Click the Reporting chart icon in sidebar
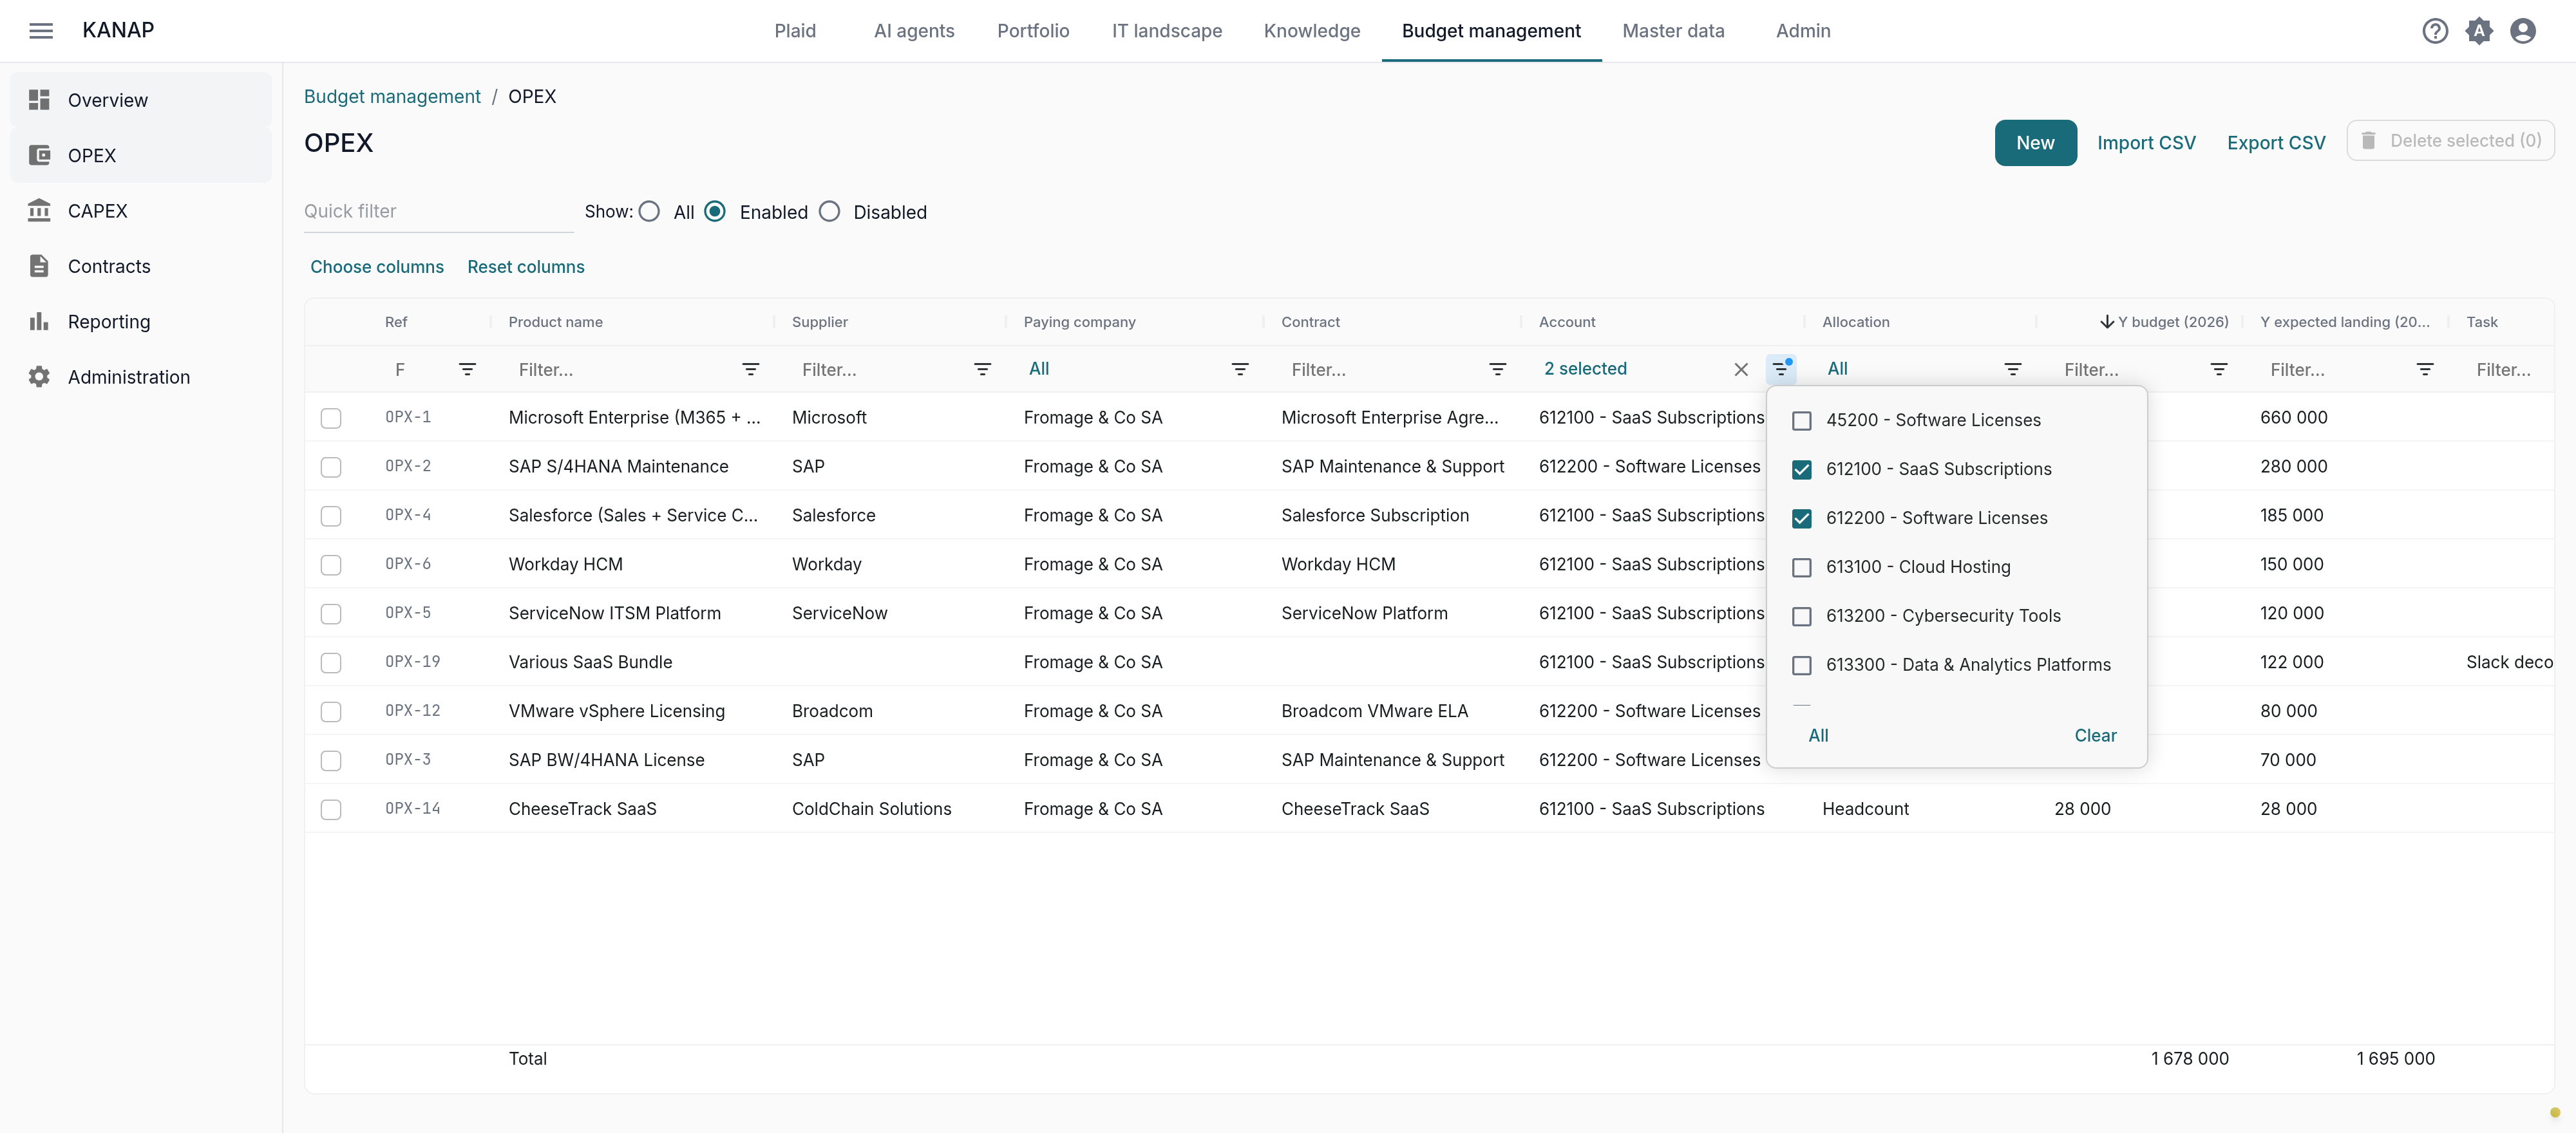This screenshot has height=1133, width=2576. point(39,321)
